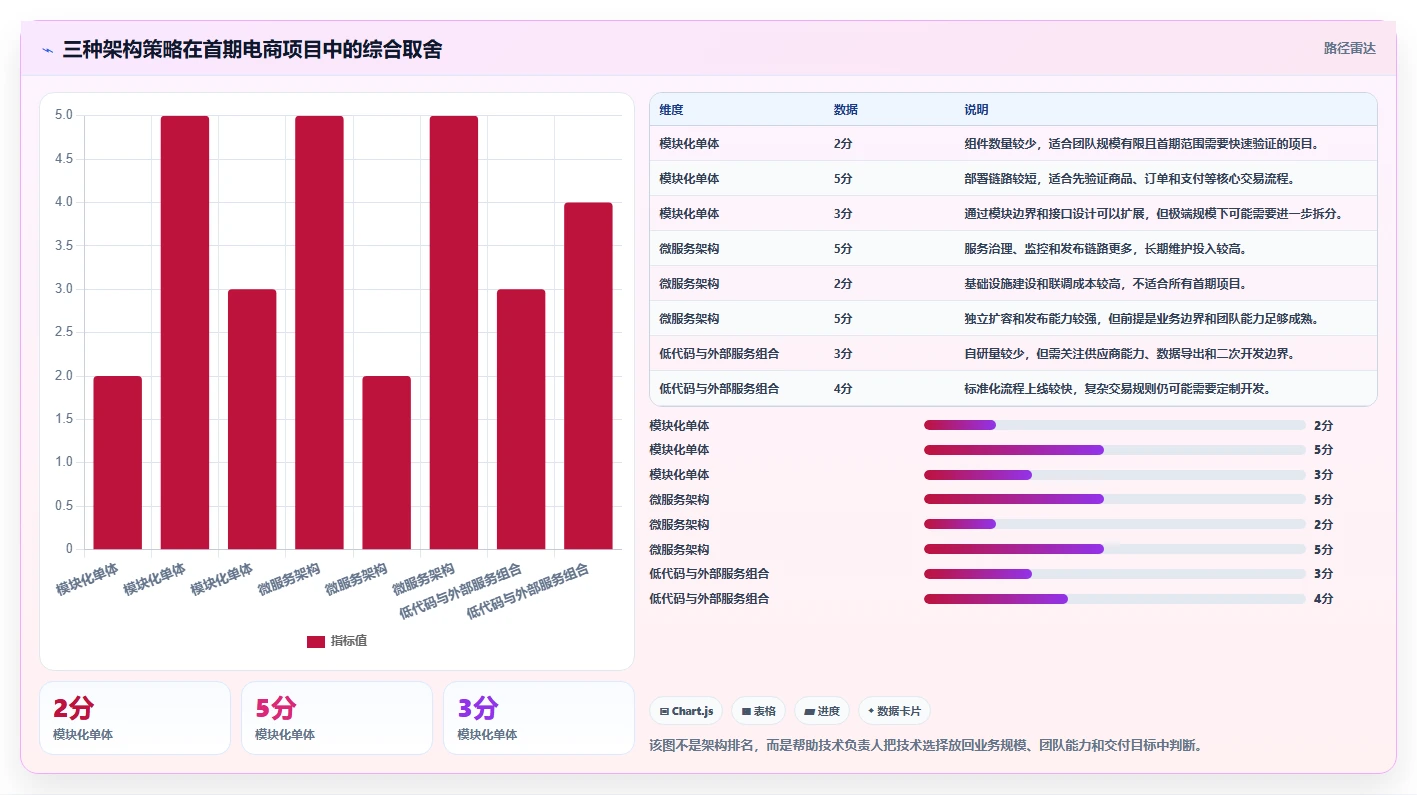Click the 低代码与外部服务组合 chart bar at value 4.0

click(x=588, y=376)
